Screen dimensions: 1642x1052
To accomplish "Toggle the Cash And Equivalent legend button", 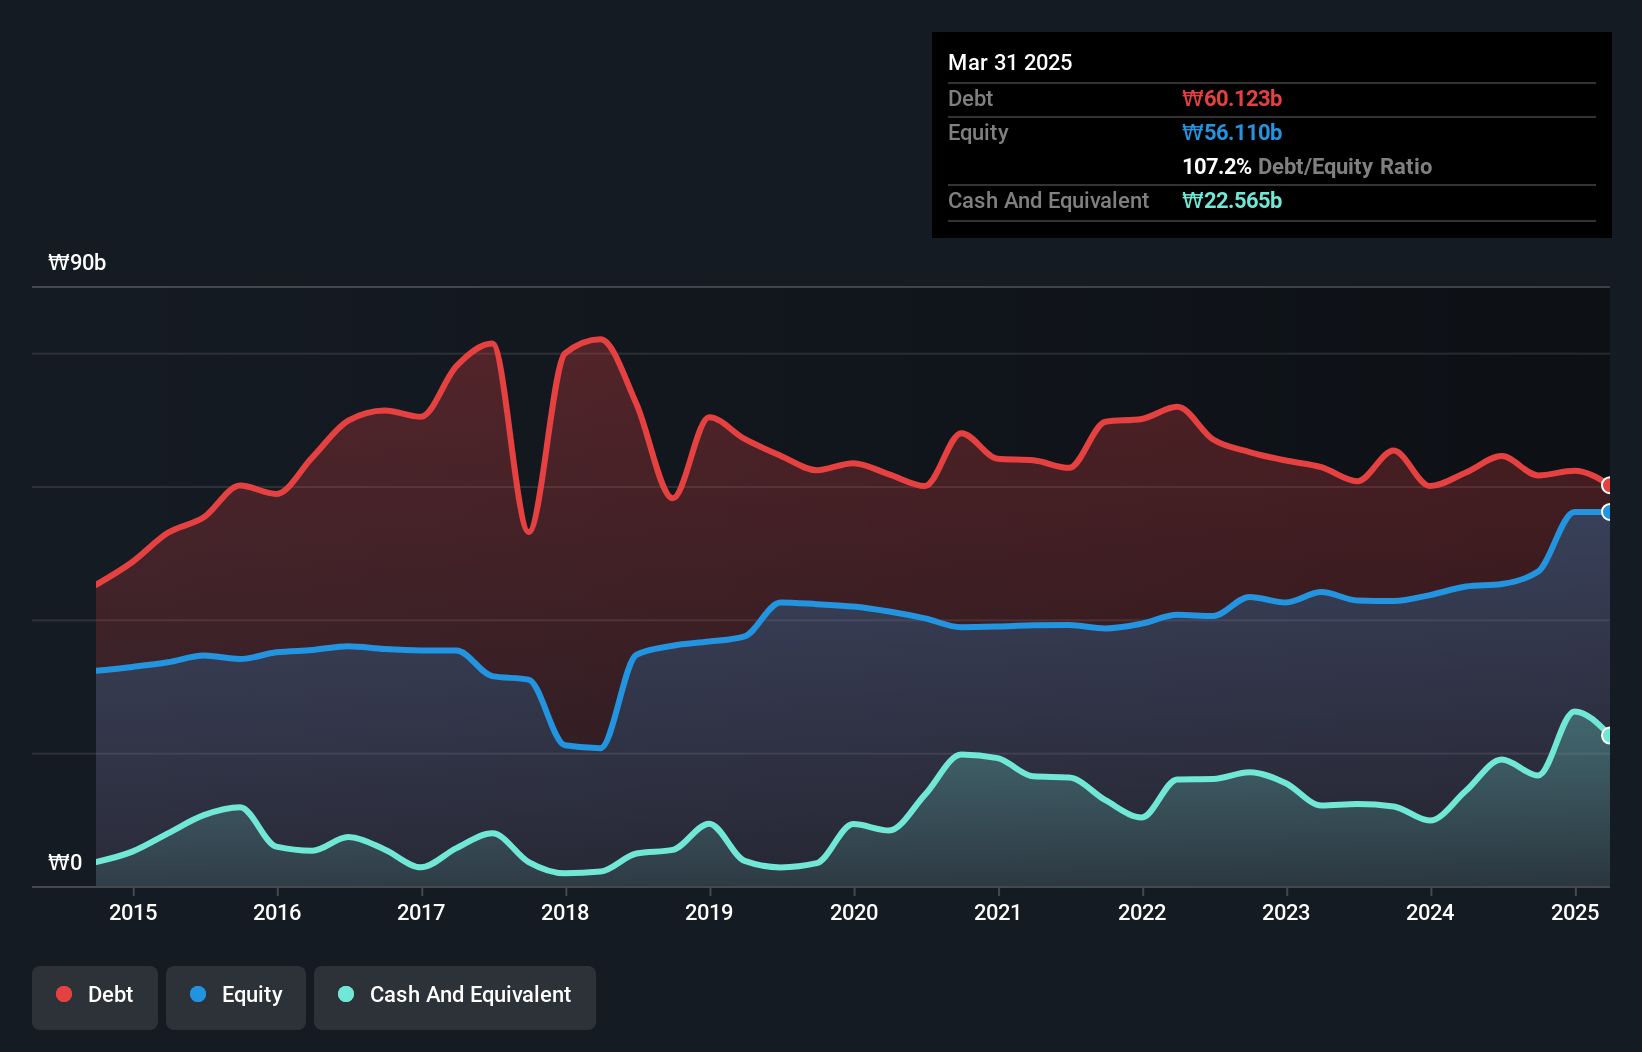I will pyautogui.click(x=455, y=997).
